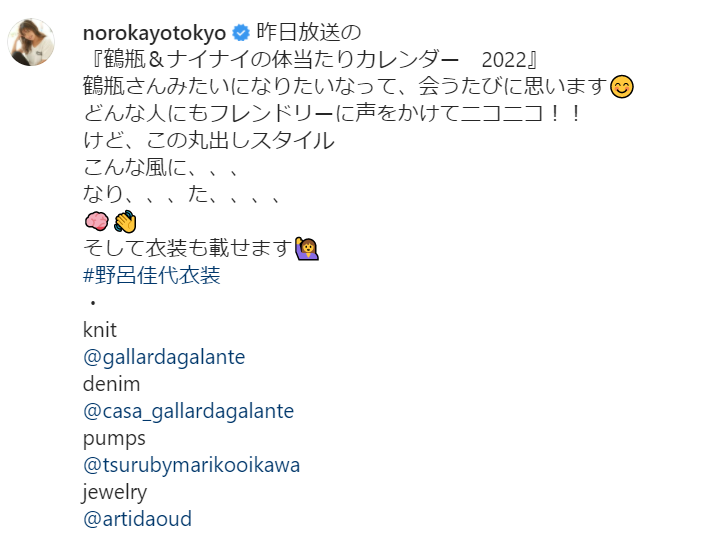Click the woman raising hand emoji
716x544 pixels.
pos(307,249)
